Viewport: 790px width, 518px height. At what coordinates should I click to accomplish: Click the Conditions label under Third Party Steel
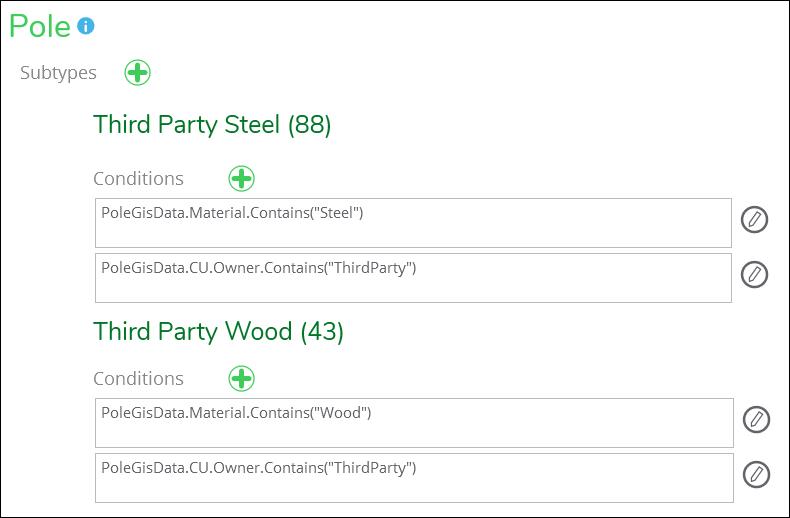pyautogui.click(x=138, y=178)
